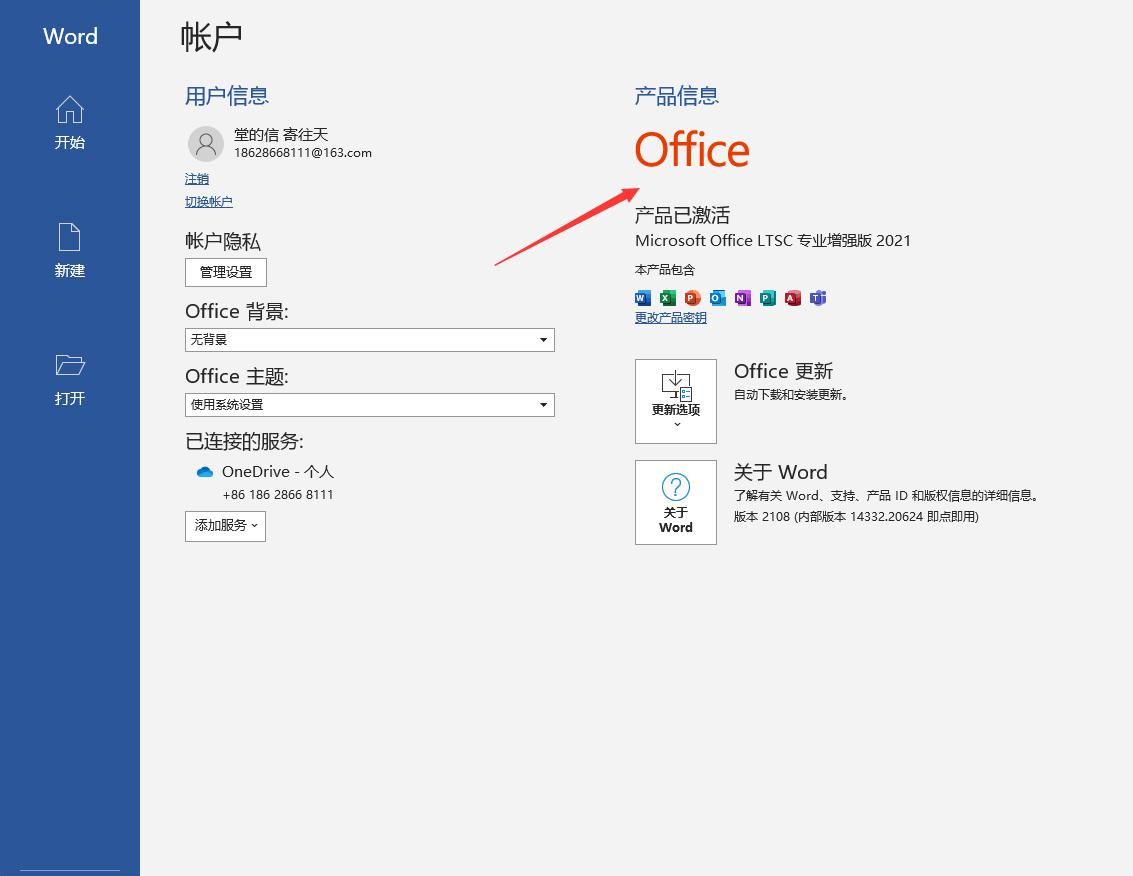The width and height of the screenshot is (1133, 876).
Task: Click the Publisher app icon
Action: 768,298
